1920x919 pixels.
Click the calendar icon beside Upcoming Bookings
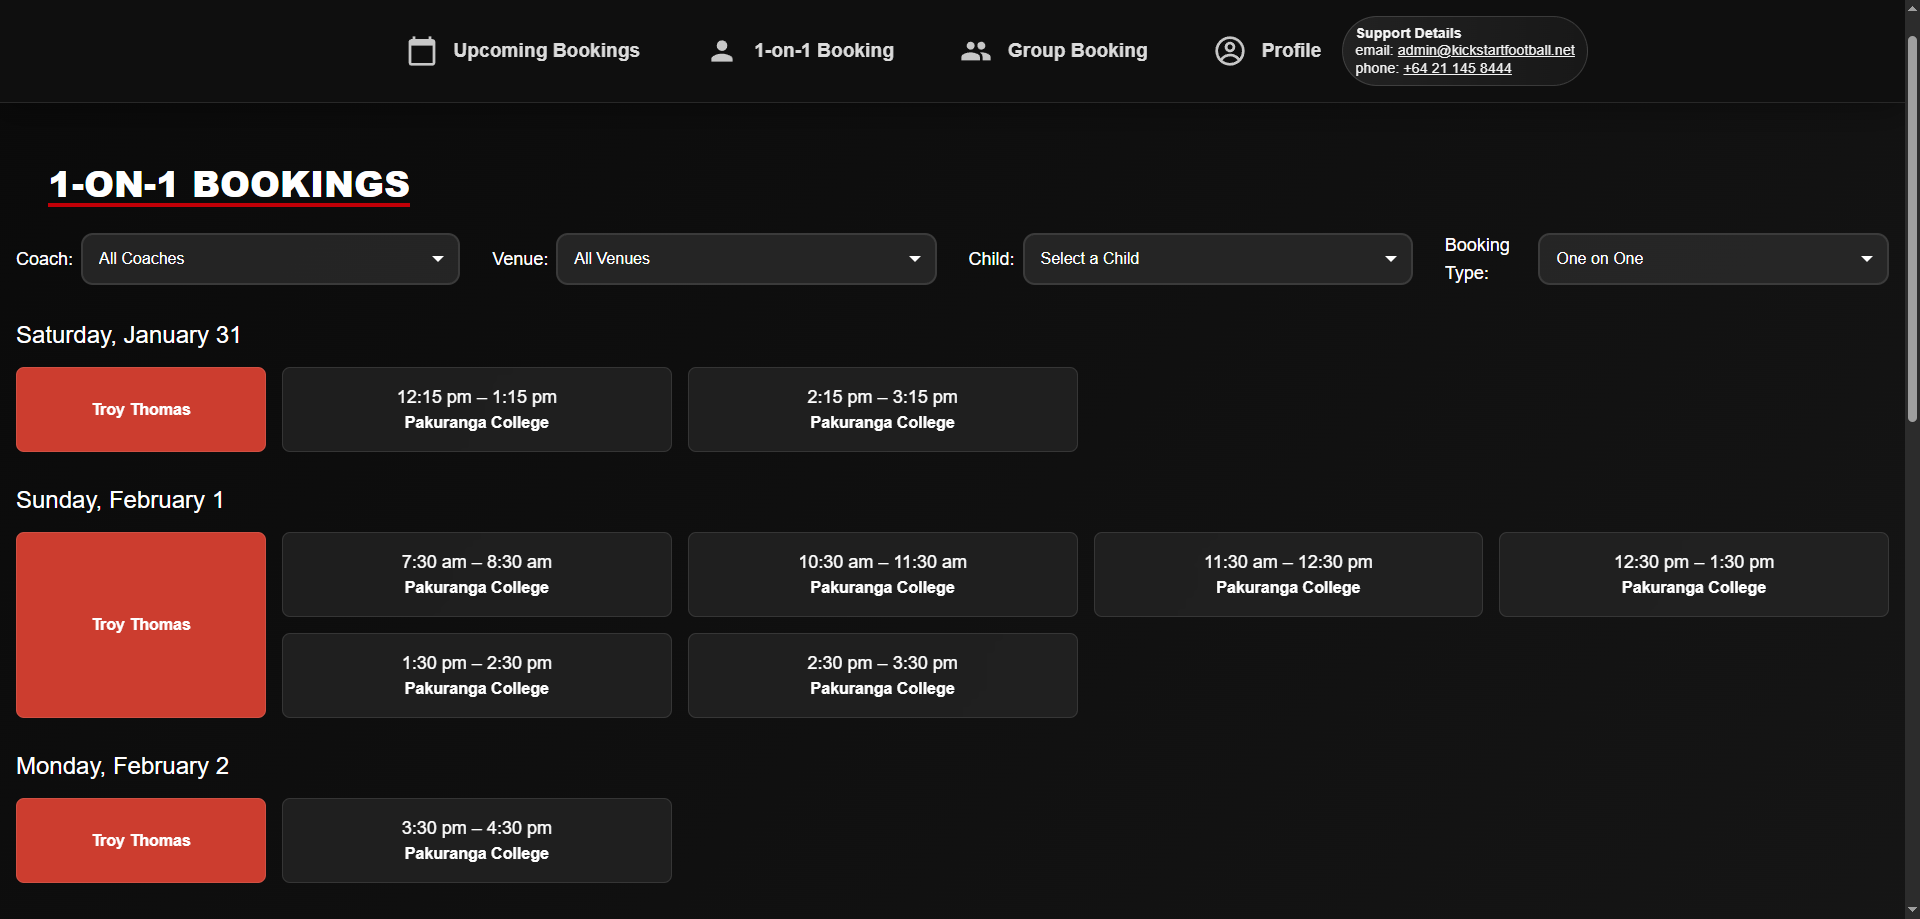pos(422,51)
